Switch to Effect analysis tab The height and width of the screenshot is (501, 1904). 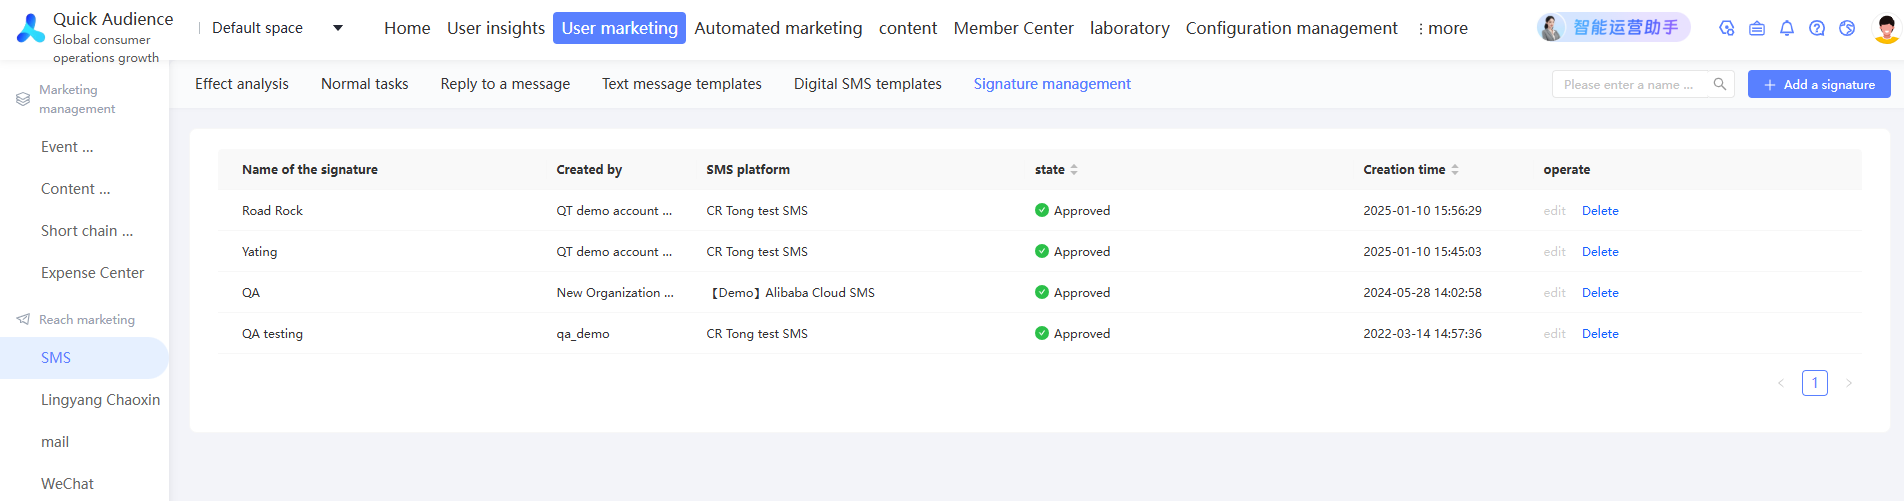(242, 84)
